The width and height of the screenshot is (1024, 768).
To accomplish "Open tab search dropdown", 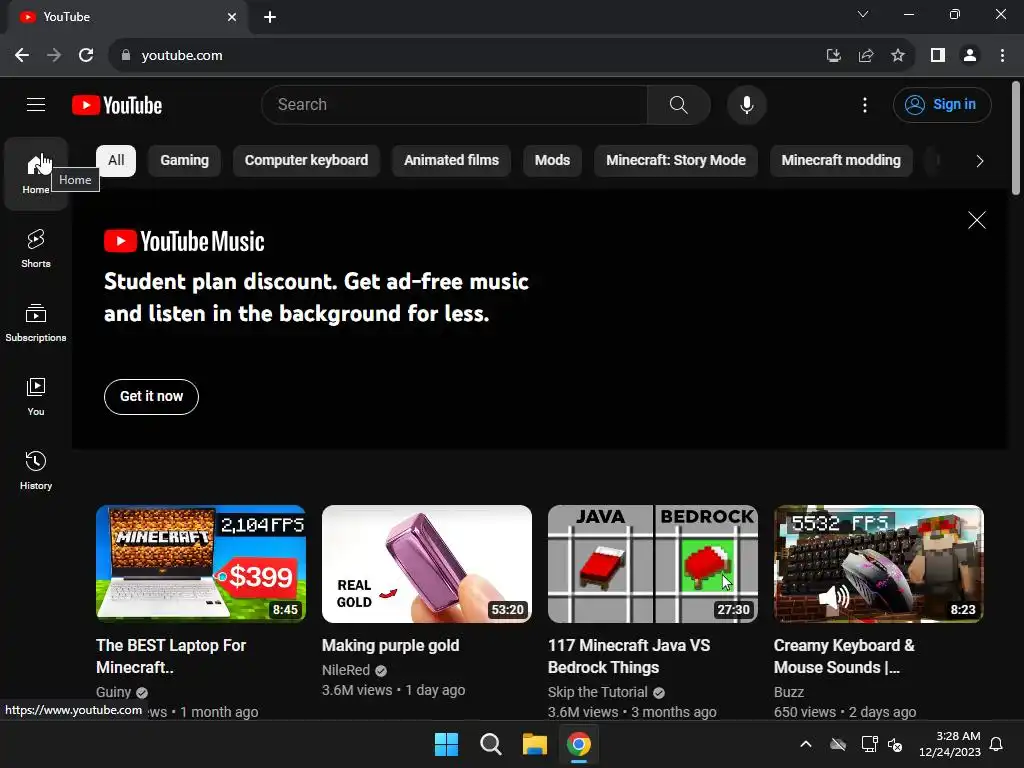I will coord(863,14).
